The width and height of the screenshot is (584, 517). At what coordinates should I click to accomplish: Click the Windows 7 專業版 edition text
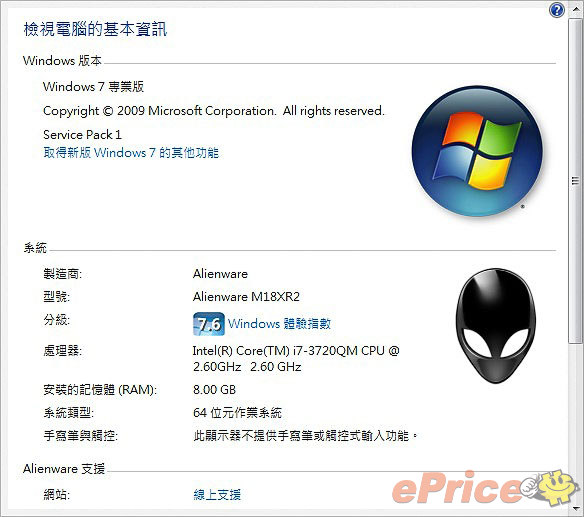pos(93,87)
